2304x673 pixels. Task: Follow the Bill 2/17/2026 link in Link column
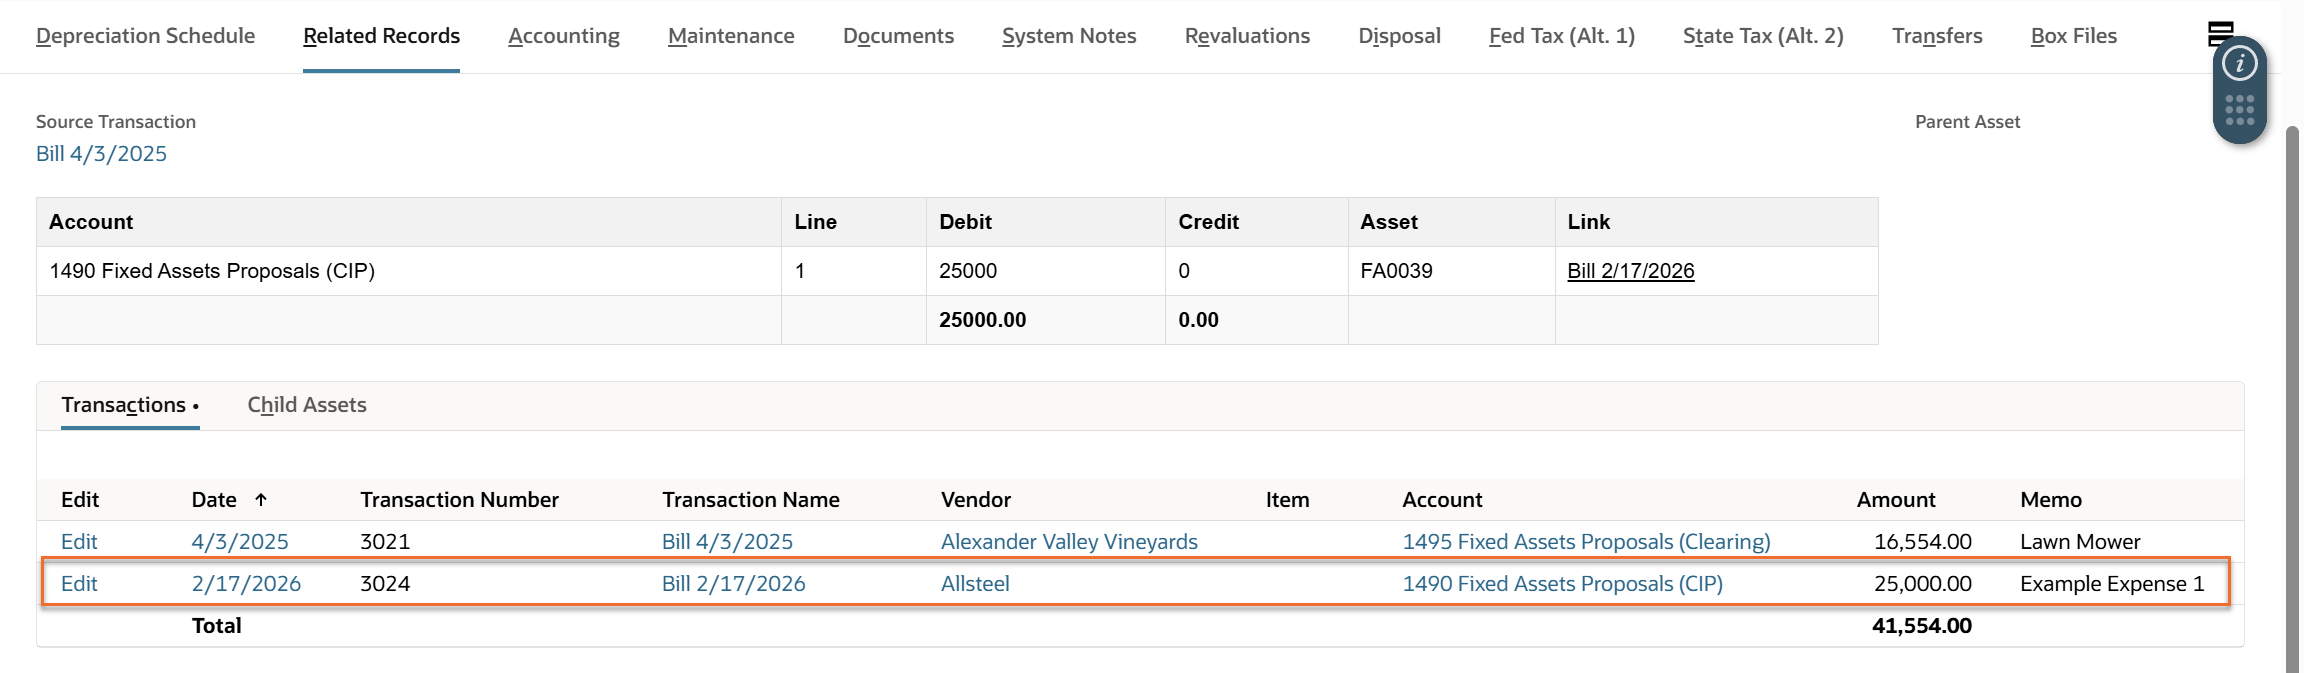click(1630, 271)
